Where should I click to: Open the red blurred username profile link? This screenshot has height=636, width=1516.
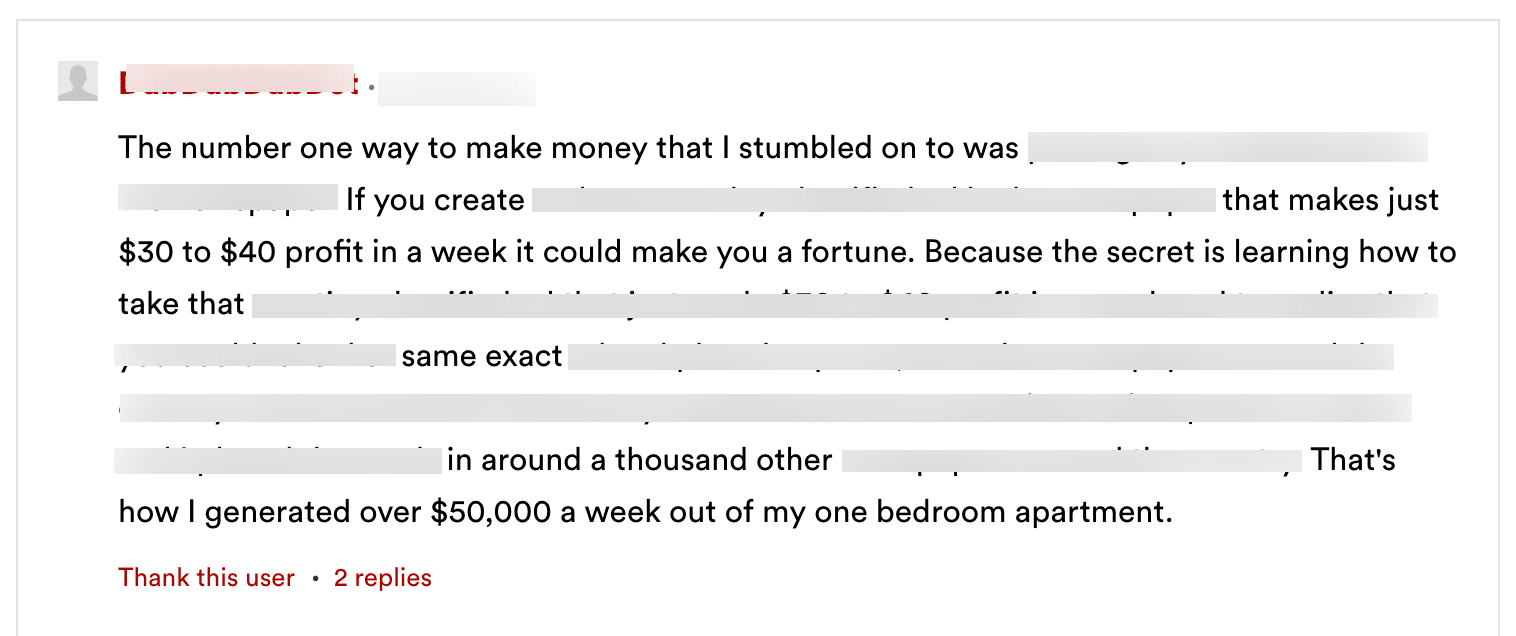(238, 83)
